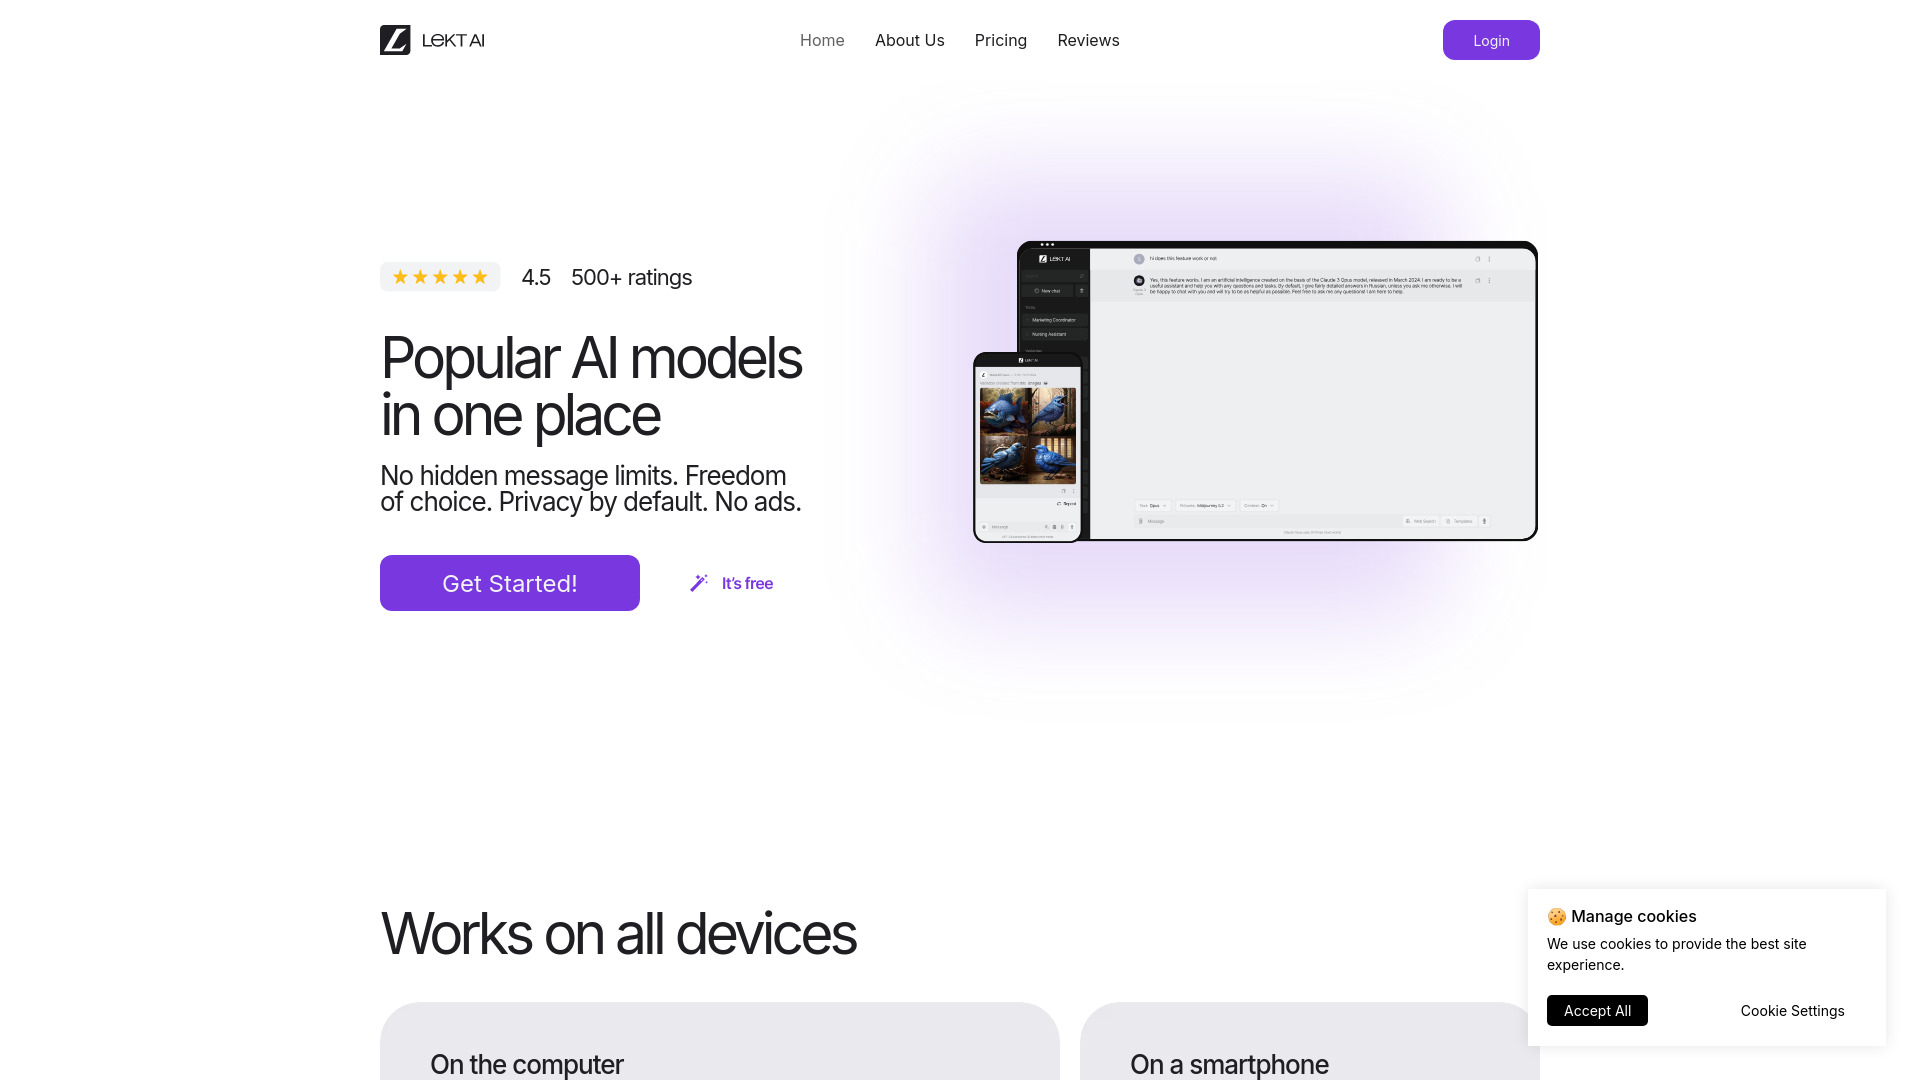
Task: Expand the Reviews navigation dropdown
Action: click(x=1088, y=40)
